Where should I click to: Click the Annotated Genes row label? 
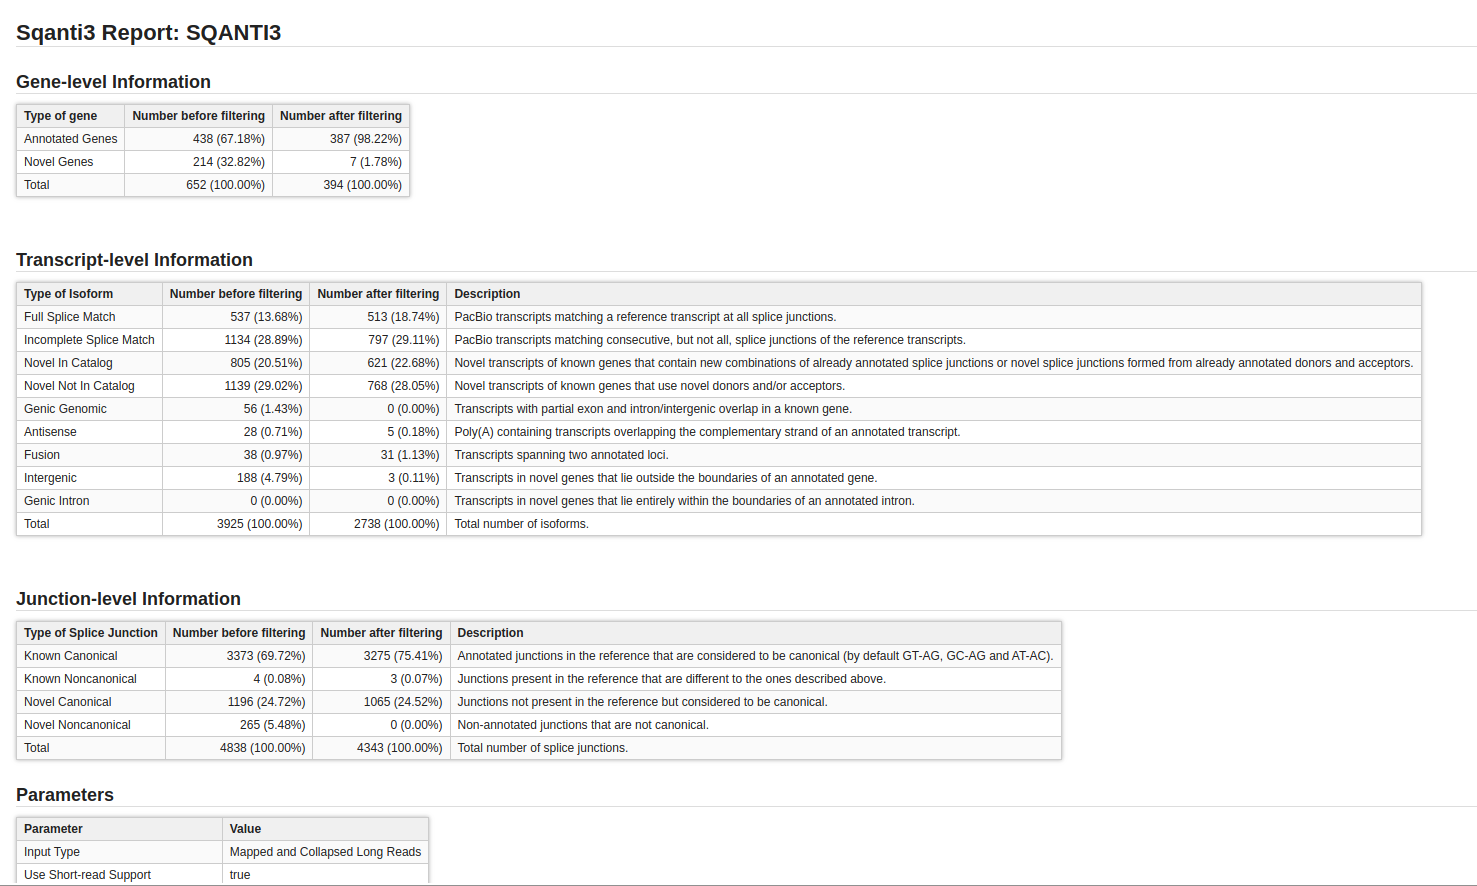(x=70, y=139)
